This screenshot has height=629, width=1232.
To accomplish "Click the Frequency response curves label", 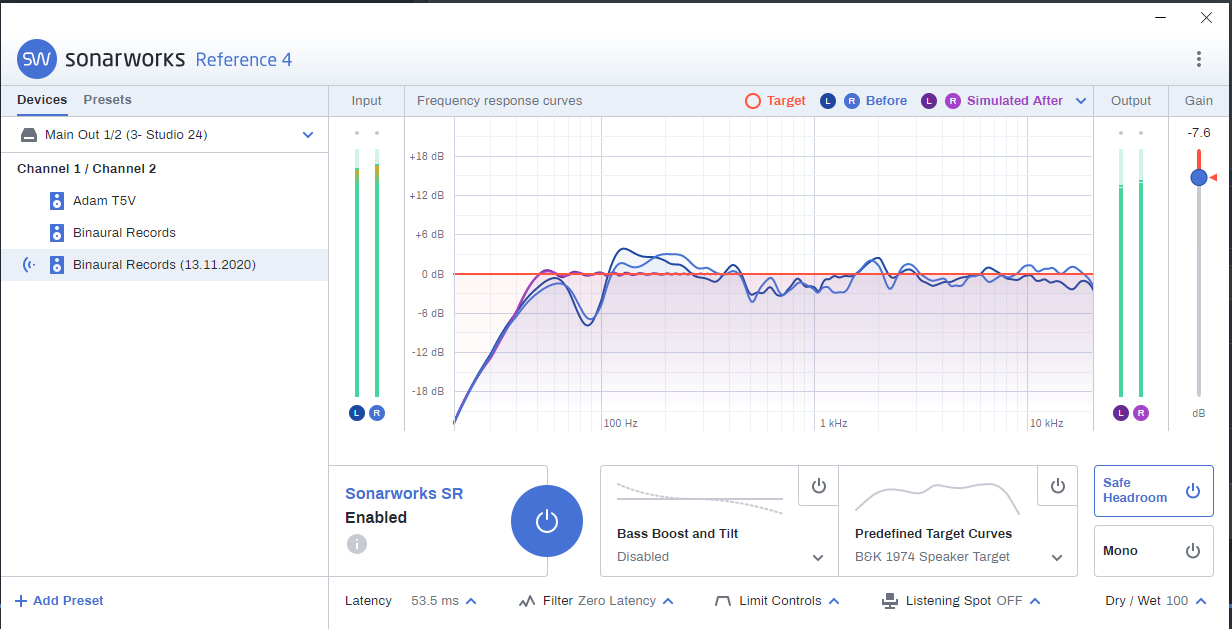I will tap(499, 101).
